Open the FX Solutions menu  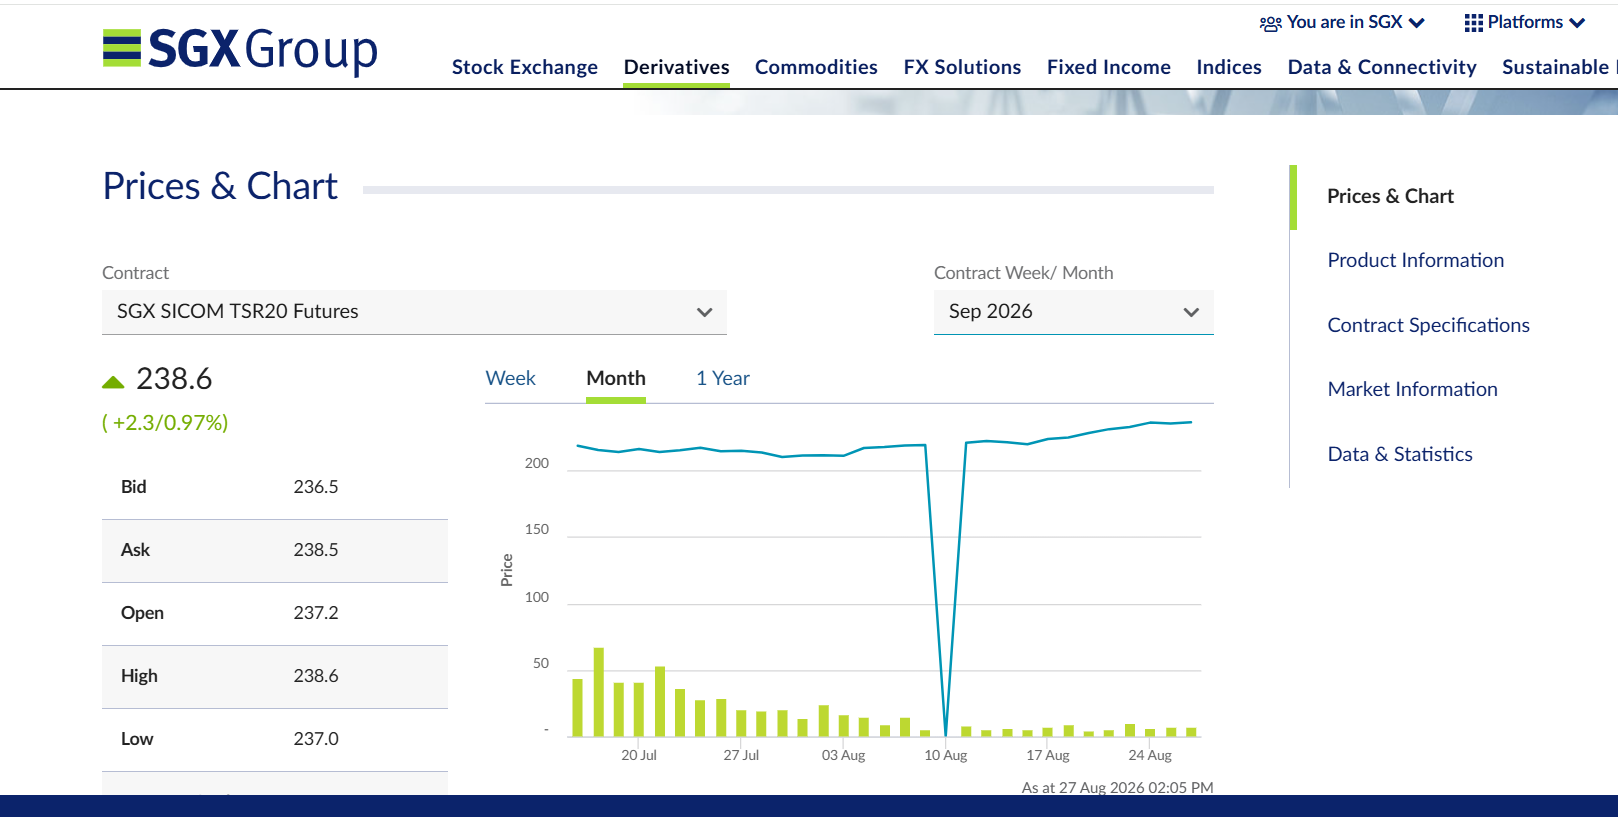click(962, 67)
